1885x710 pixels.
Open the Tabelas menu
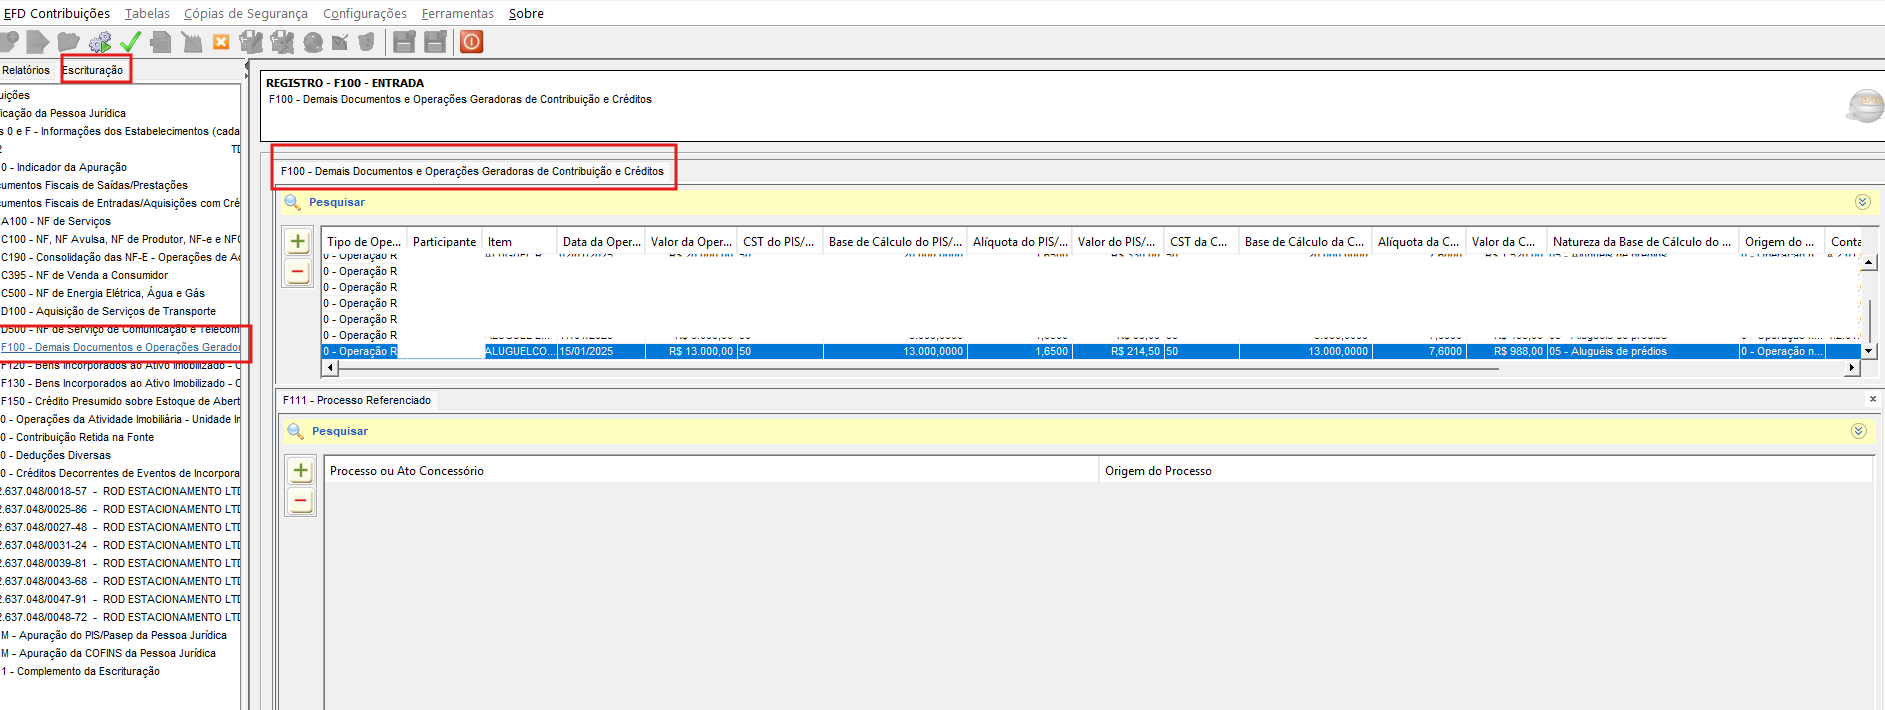(147, 13)
